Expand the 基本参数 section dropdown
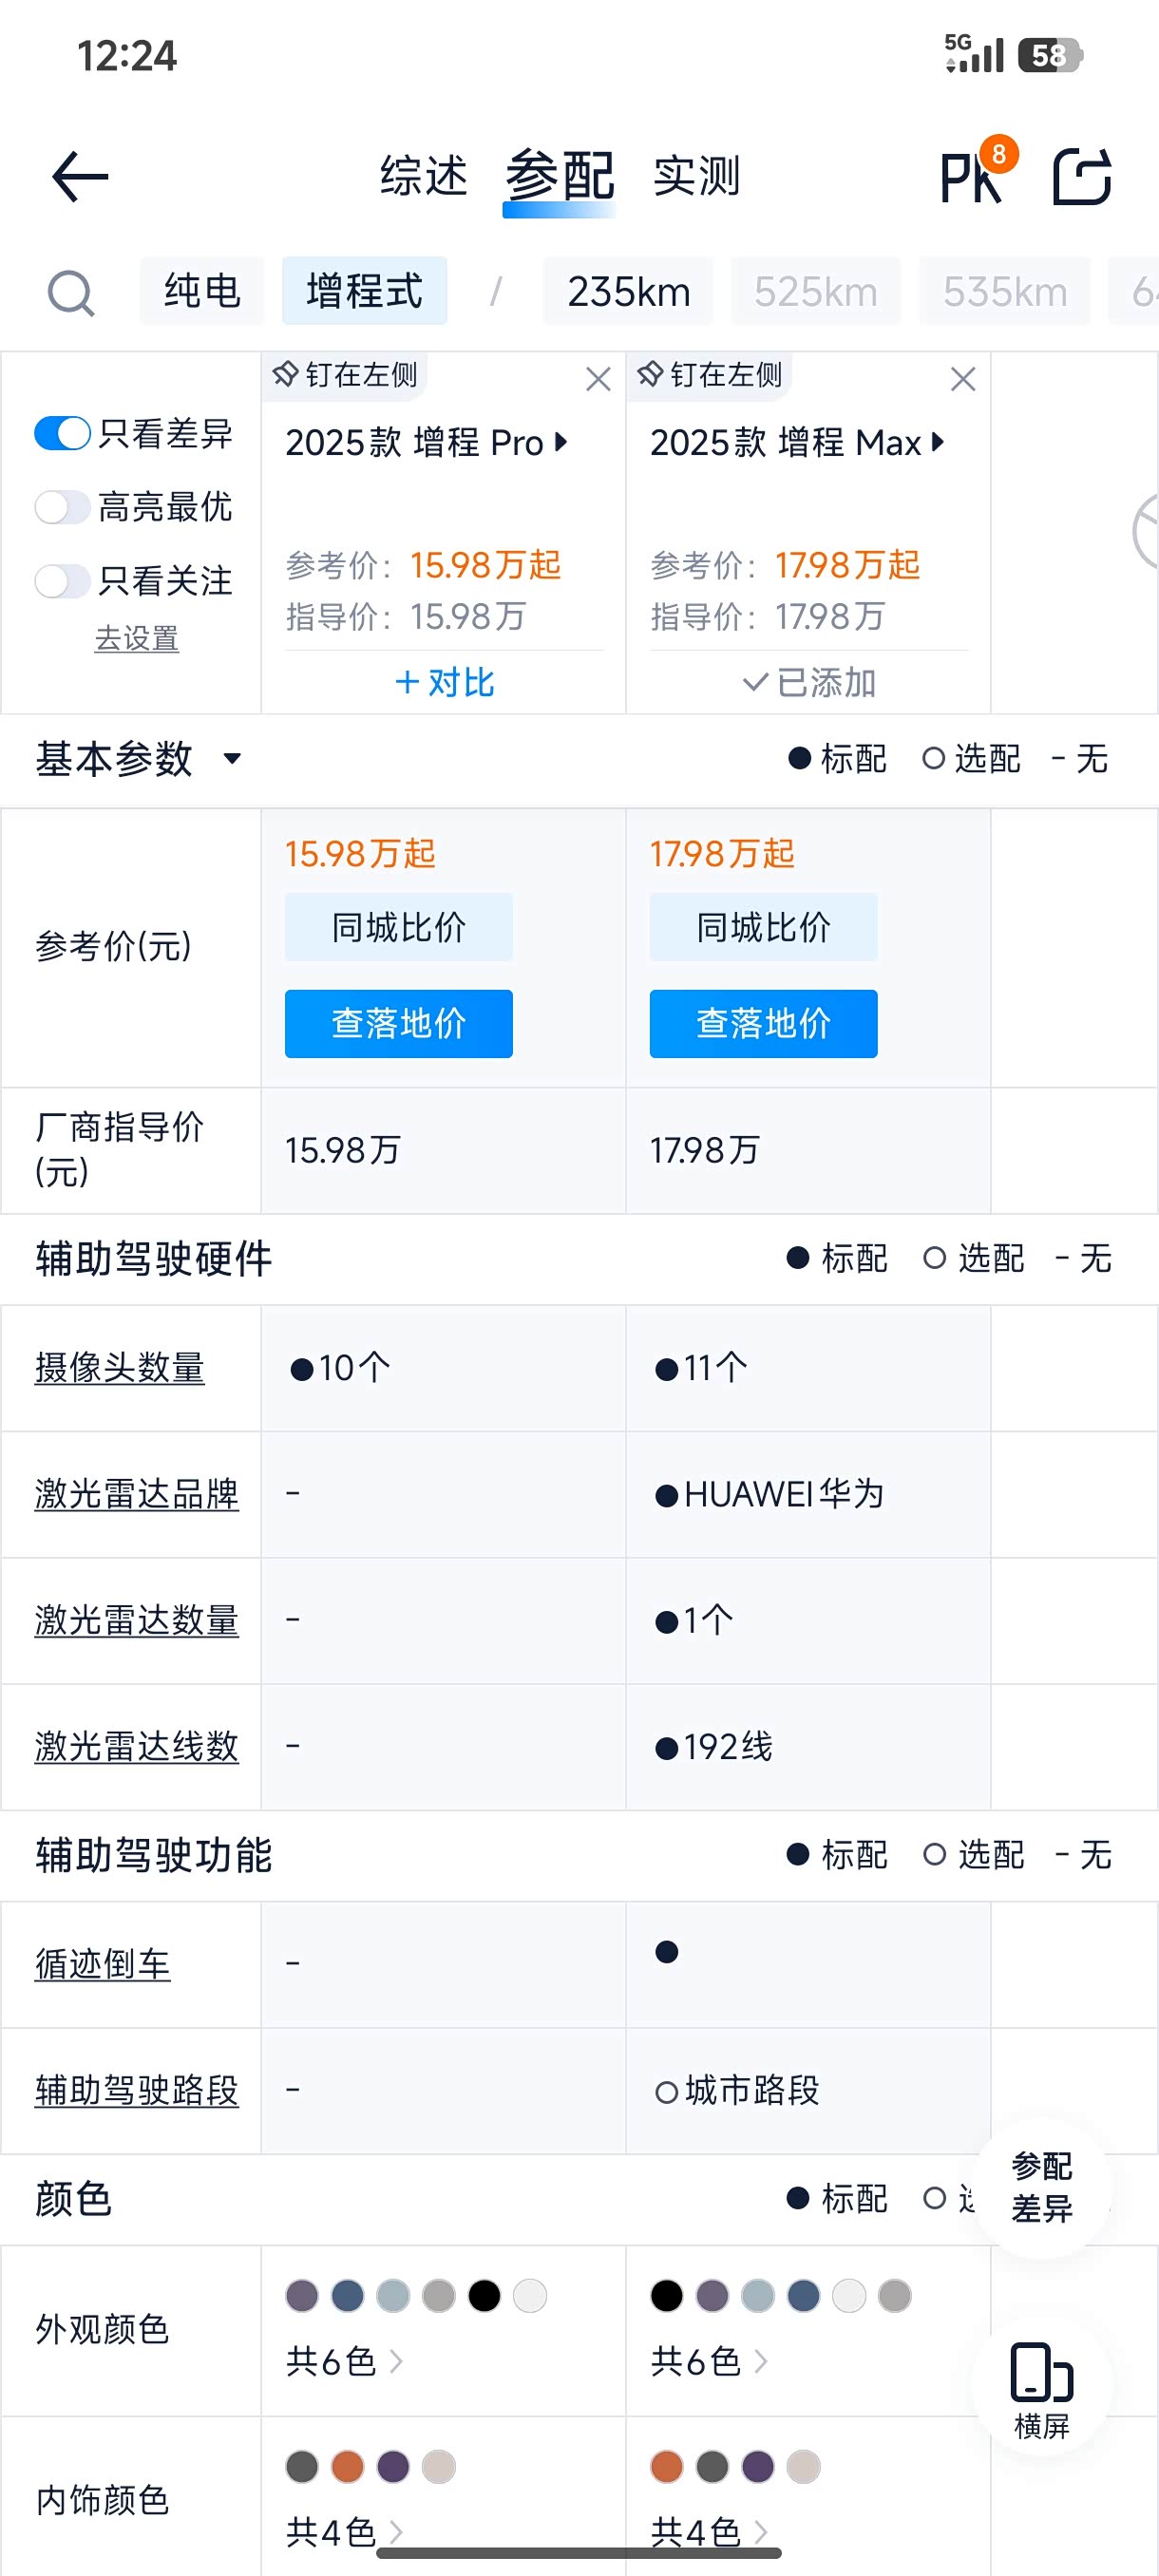This screenshot has width=1159, height=2576. (232, 759)
